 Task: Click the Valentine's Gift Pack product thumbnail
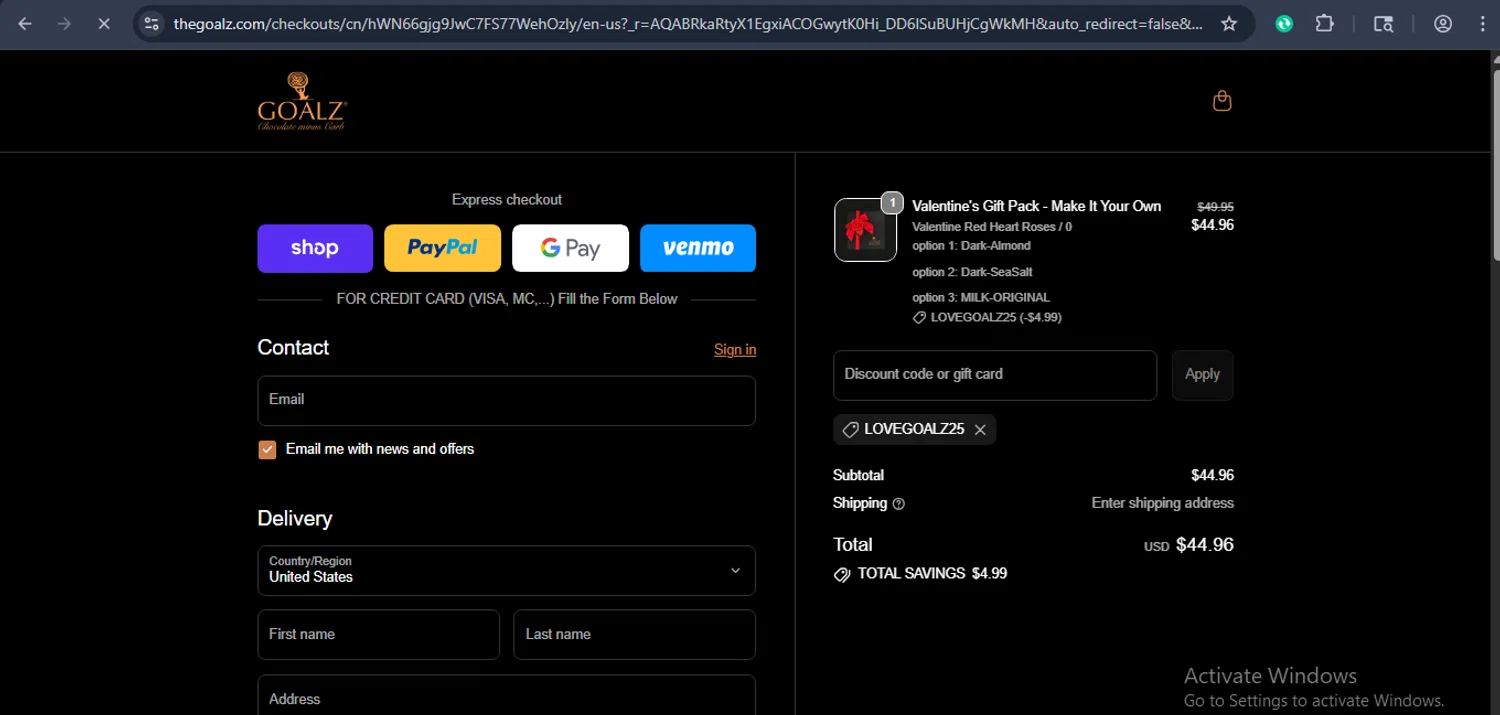coord(865,230)
